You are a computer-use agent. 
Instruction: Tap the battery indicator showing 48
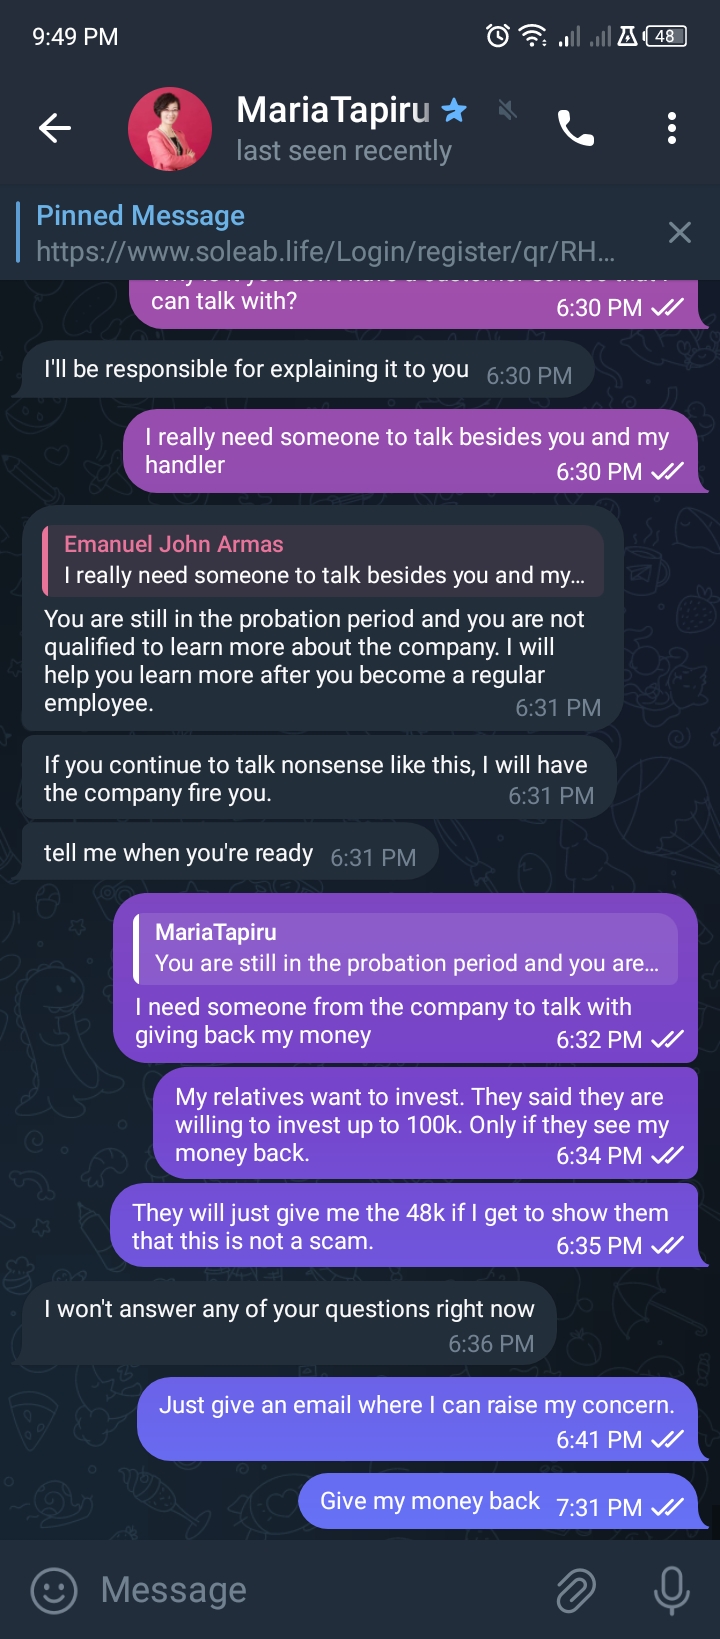click(x=666, y=37)
